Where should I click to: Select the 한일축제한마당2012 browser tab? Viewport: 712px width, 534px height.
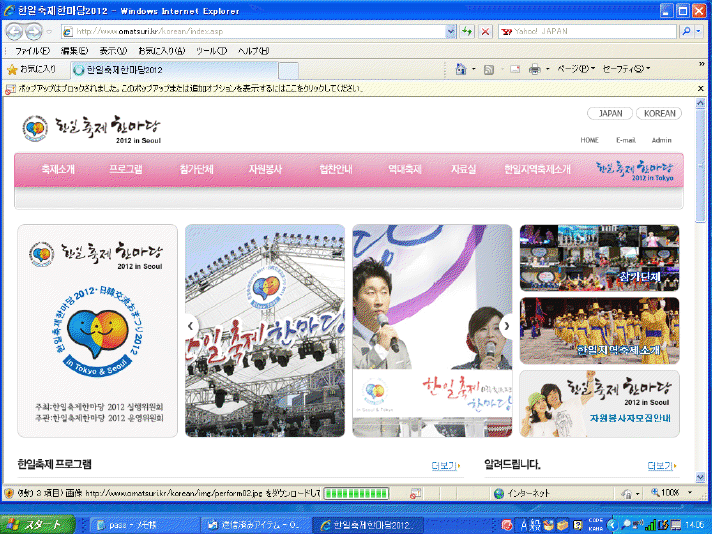tap(174, 70)
